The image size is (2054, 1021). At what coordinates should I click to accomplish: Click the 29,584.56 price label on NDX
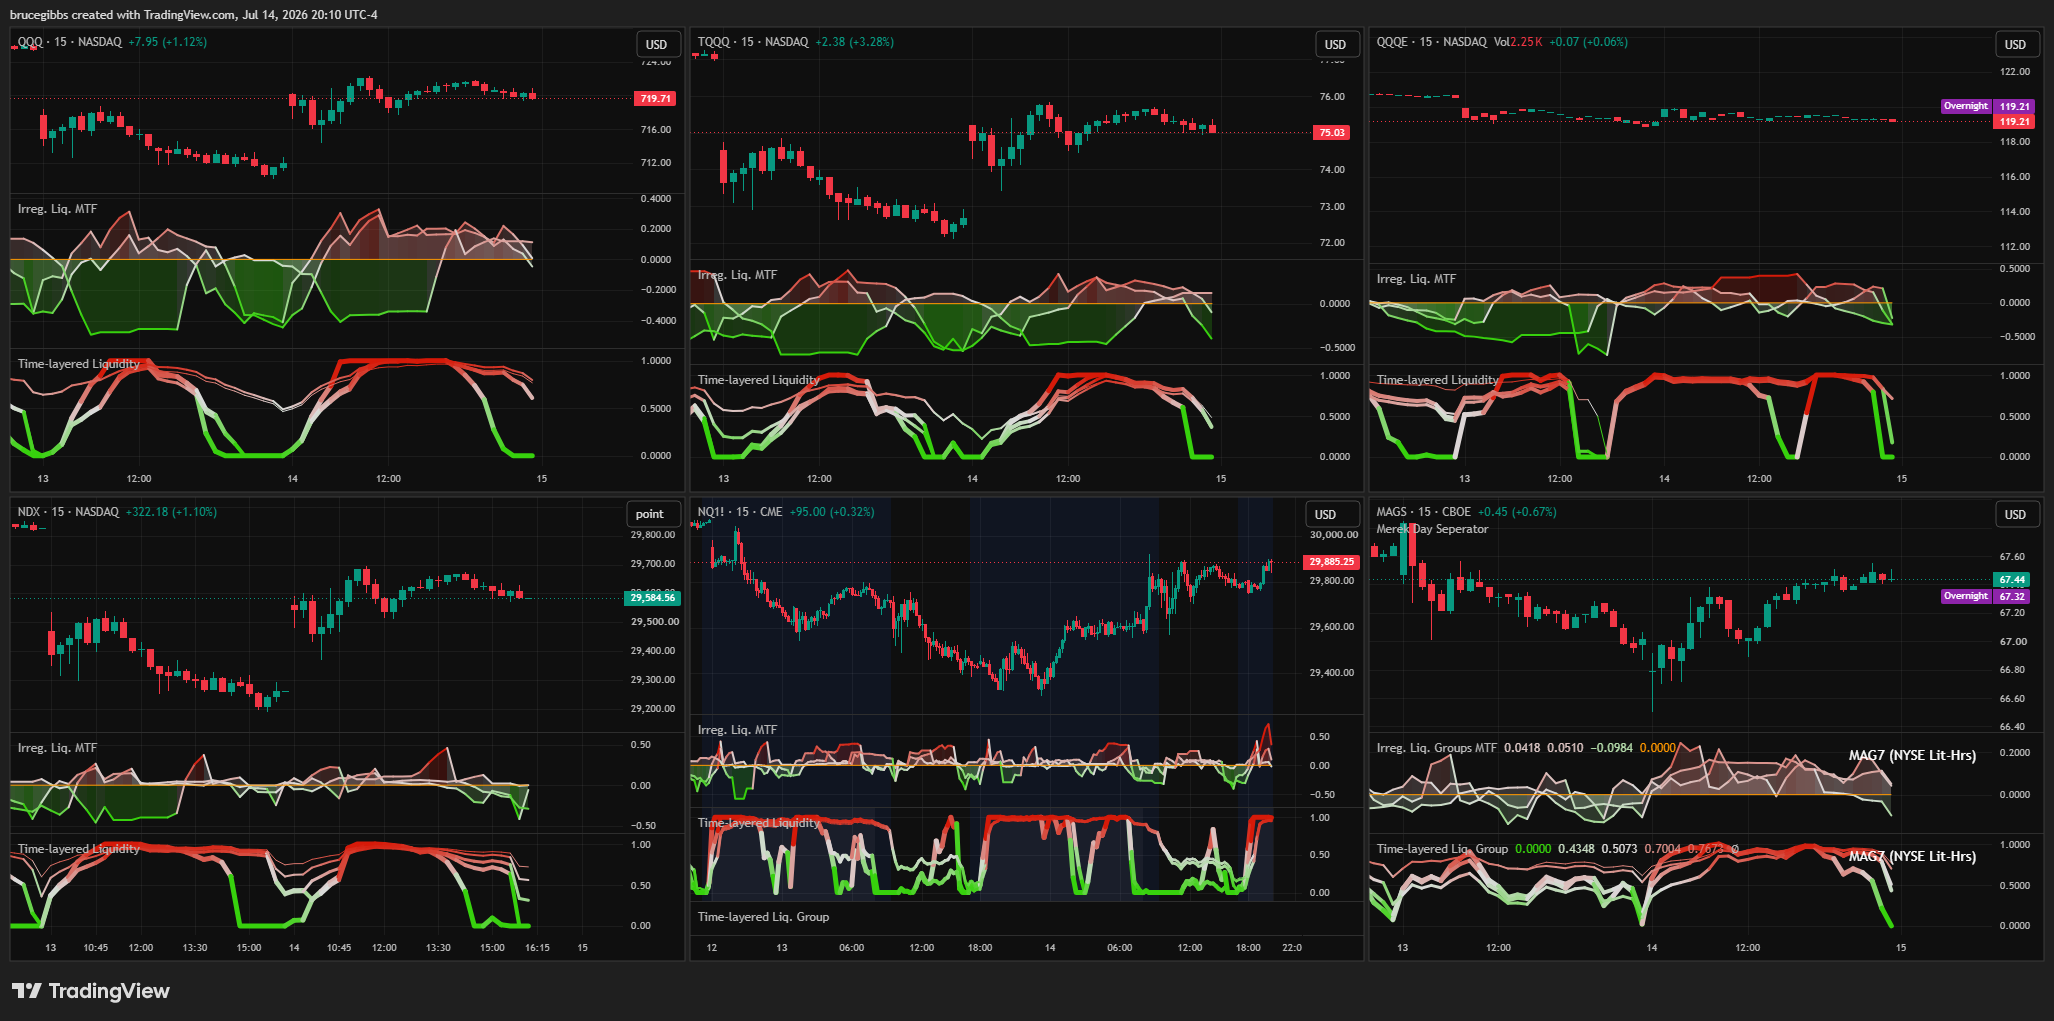click(x=652, y=598)
